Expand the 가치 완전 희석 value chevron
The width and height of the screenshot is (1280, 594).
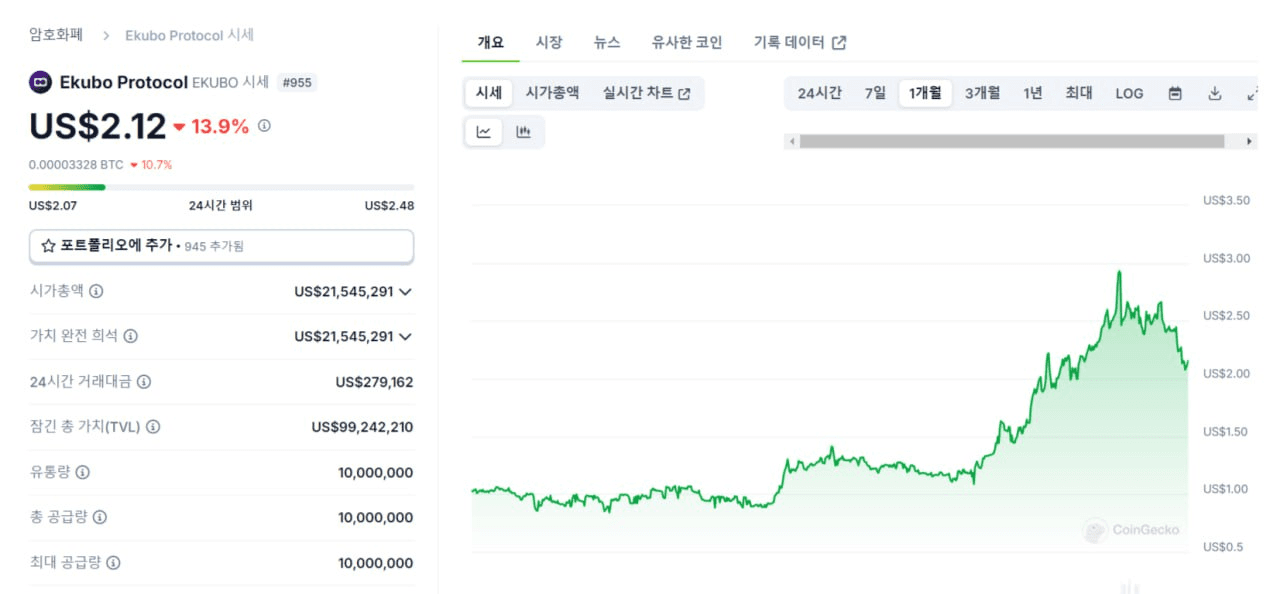405,337
